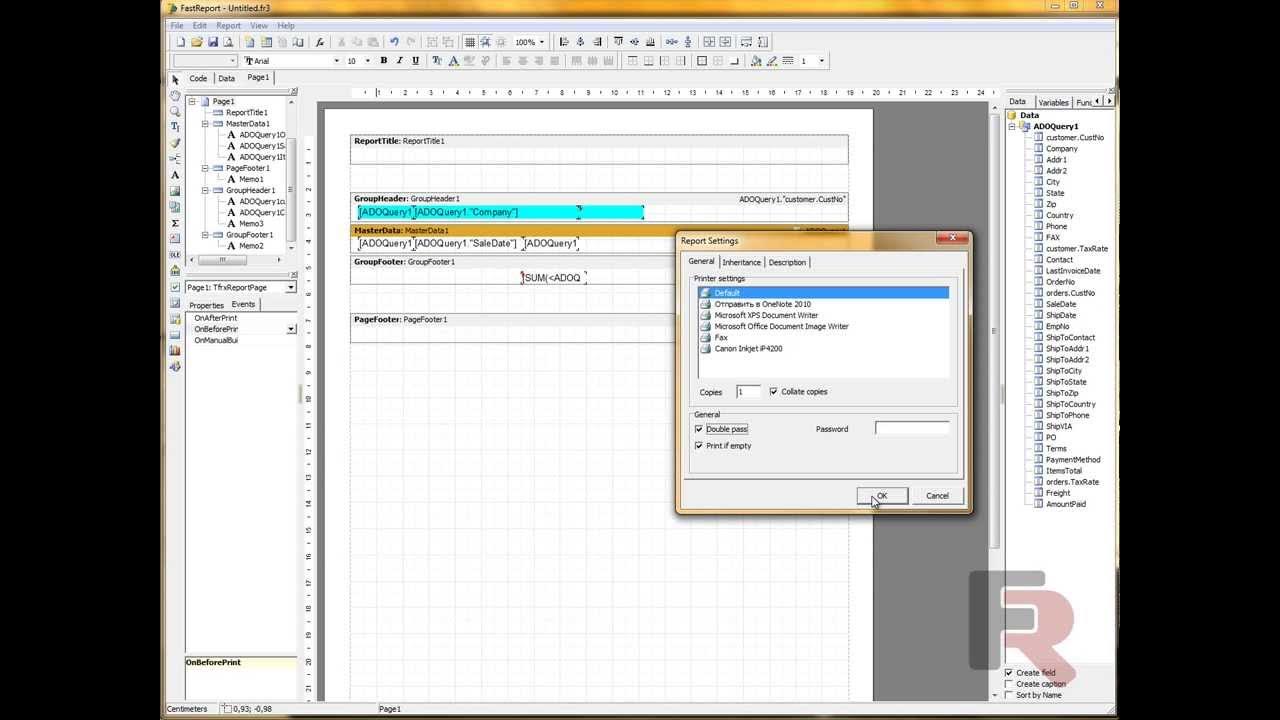Select the arrow pointer tool

(x=175, y=80)
